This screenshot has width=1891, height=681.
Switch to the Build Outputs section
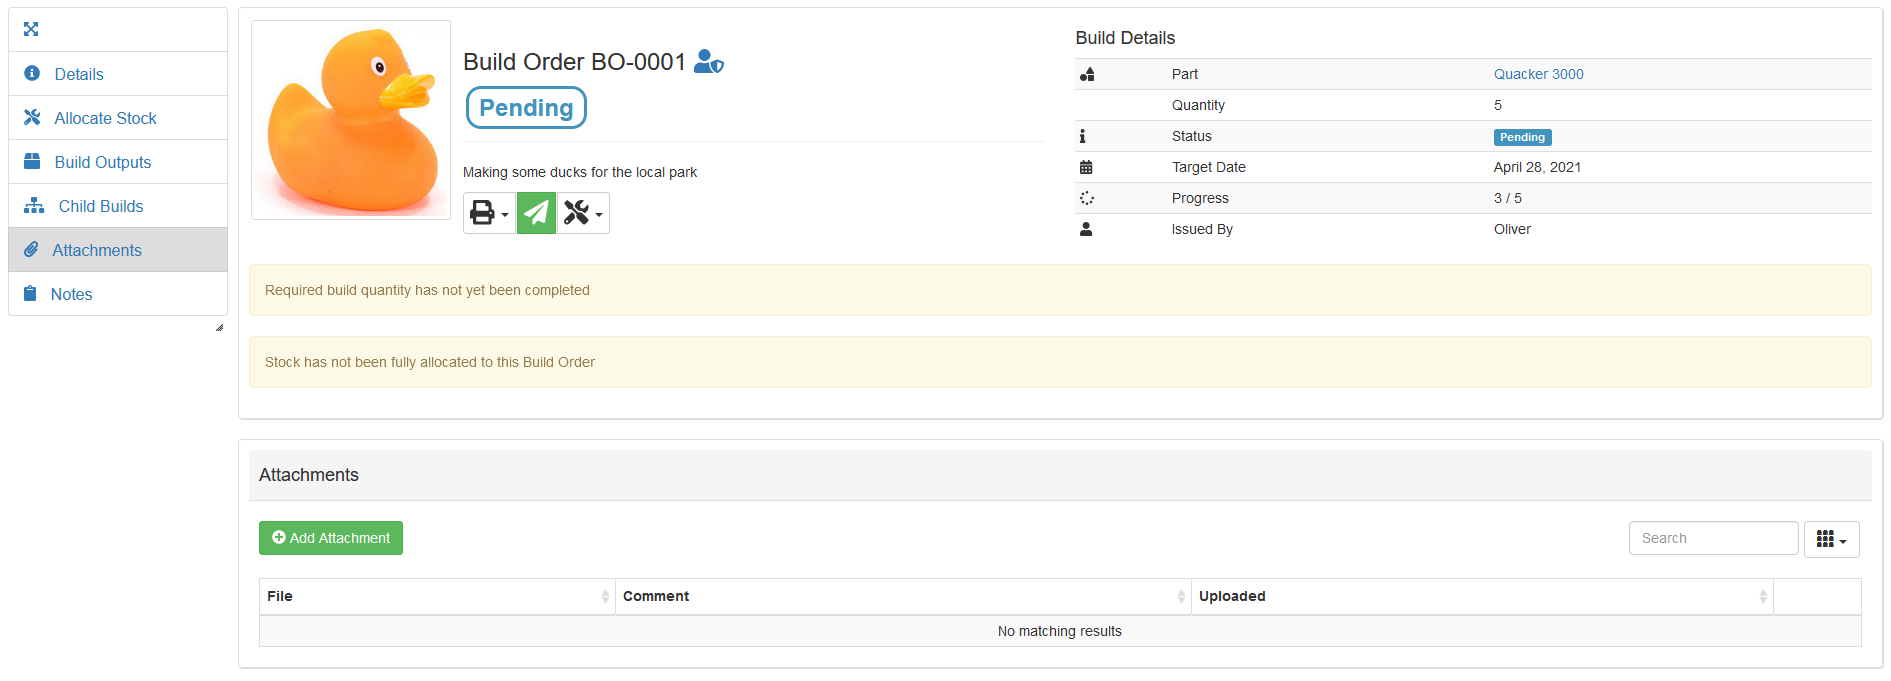(x=103, y=162)
